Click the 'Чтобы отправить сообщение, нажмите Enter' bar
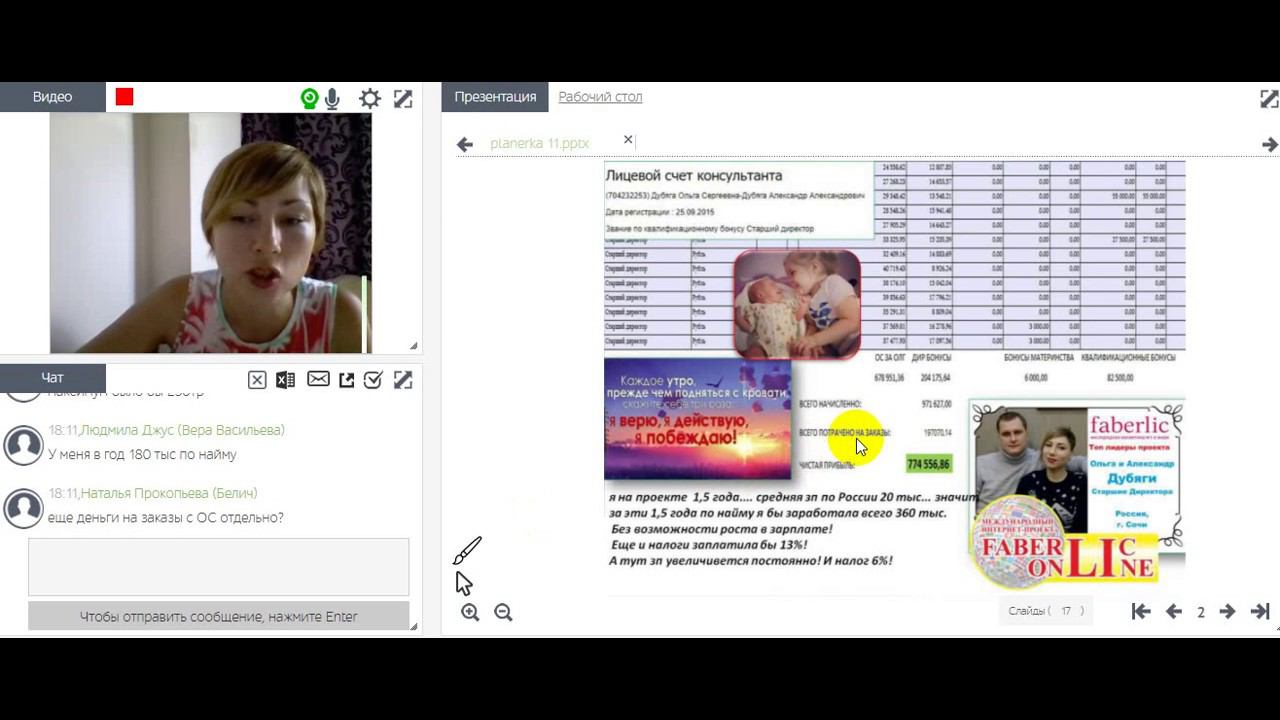The height and width of the screenshot is (720, 1280). coord(218,616)
